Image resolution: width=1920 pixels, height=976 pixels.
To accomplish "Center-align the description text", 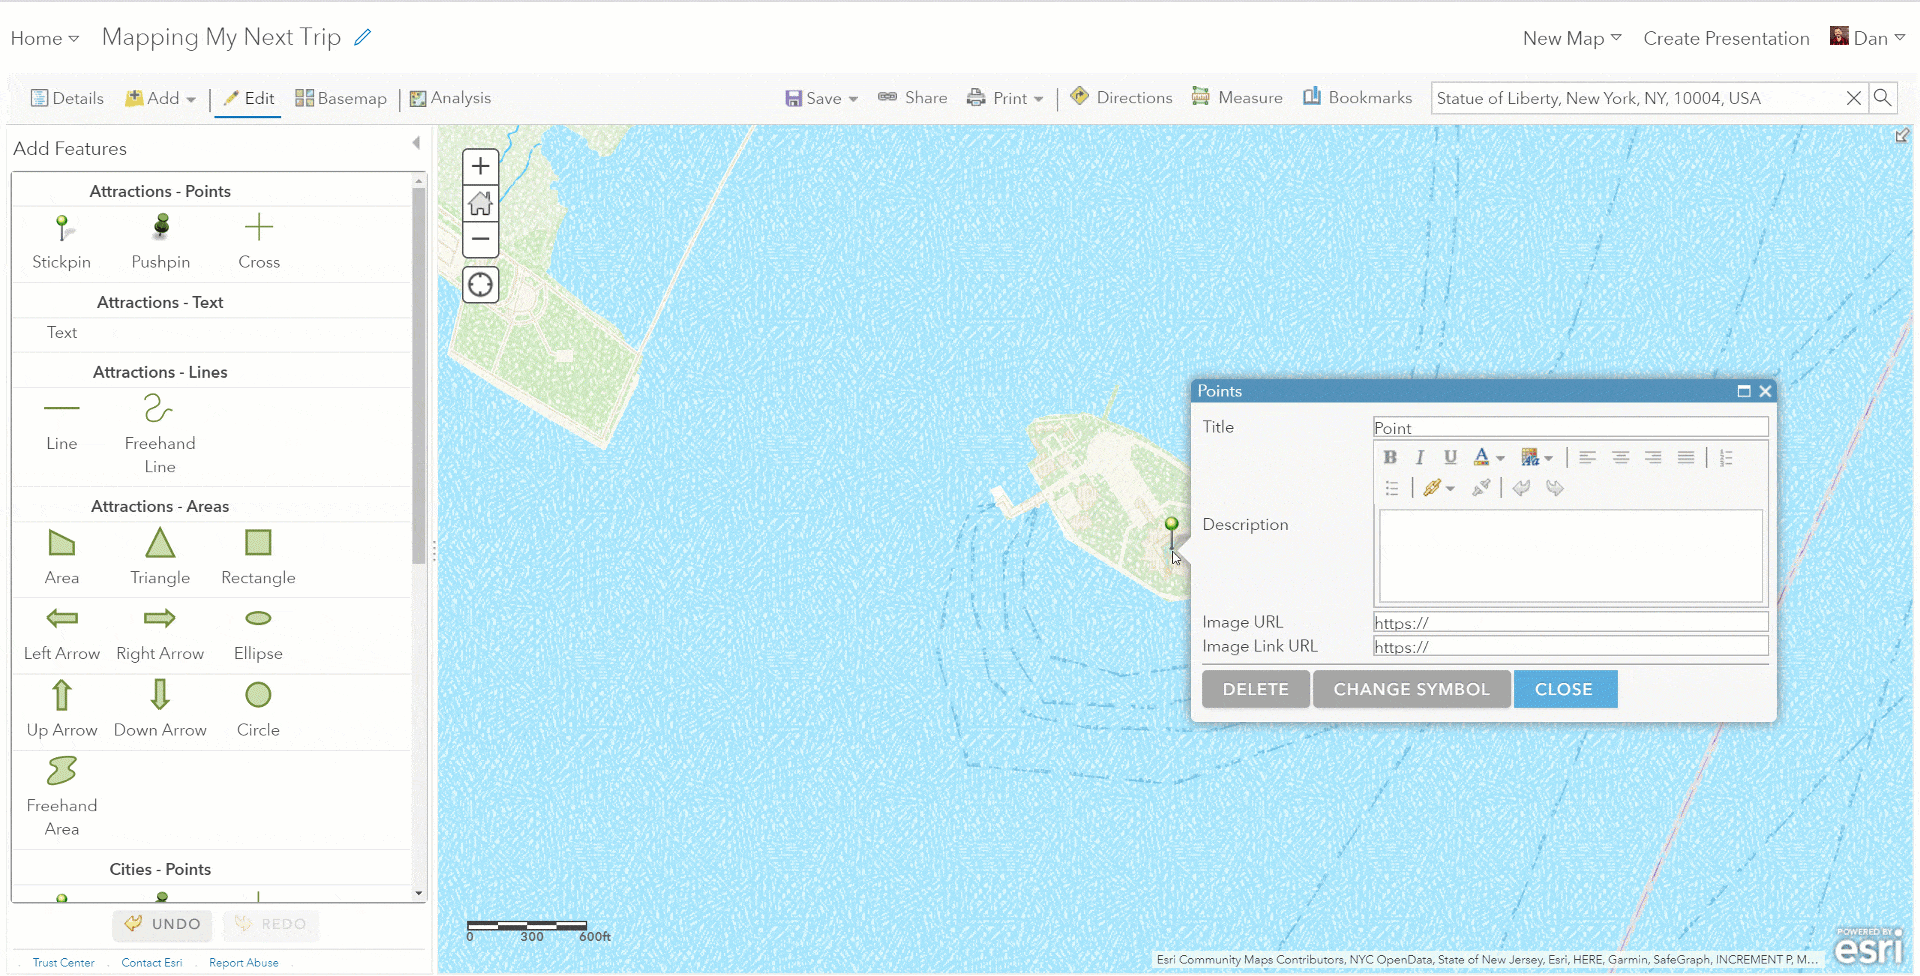I will pos(1620,458).
